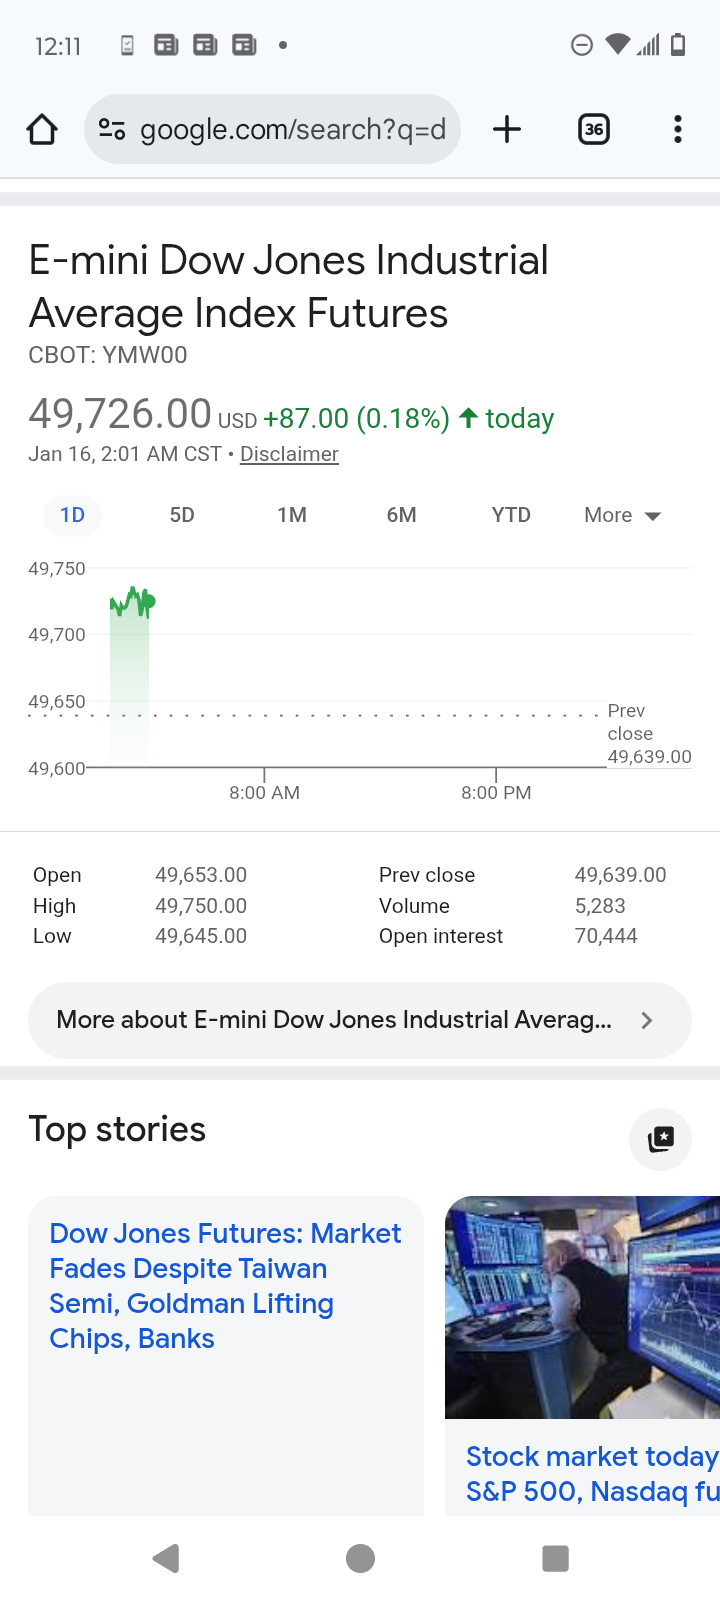Tap the google.com search URL field
The height and width of the screenshot is (1600, 720).
point(292,129)
